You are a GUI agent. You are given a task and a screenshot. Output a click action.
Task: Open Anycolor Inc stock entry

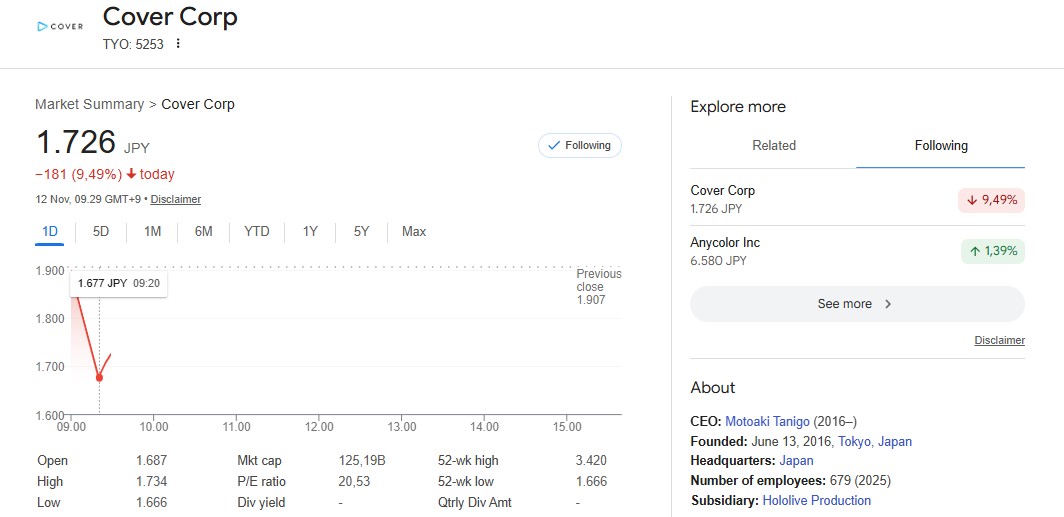coord(725,243)
